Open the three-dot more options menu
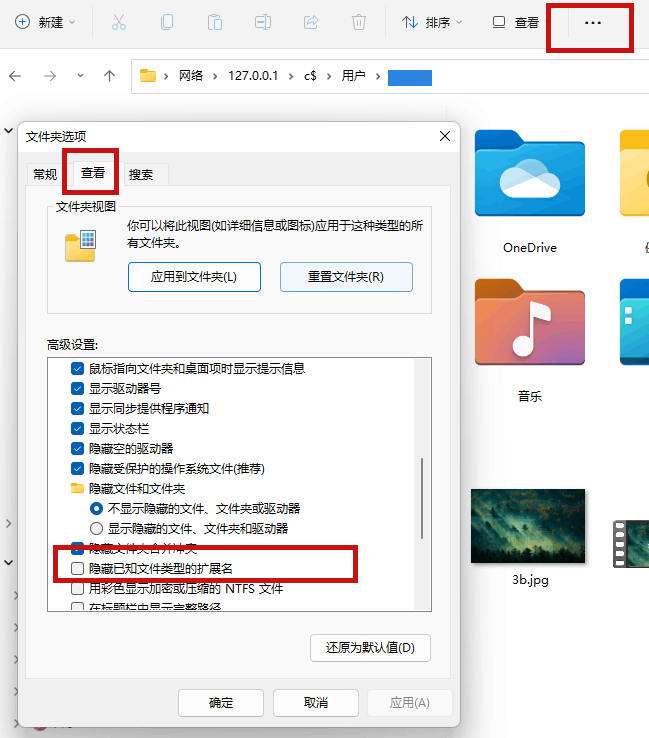 tap(593, 22)
